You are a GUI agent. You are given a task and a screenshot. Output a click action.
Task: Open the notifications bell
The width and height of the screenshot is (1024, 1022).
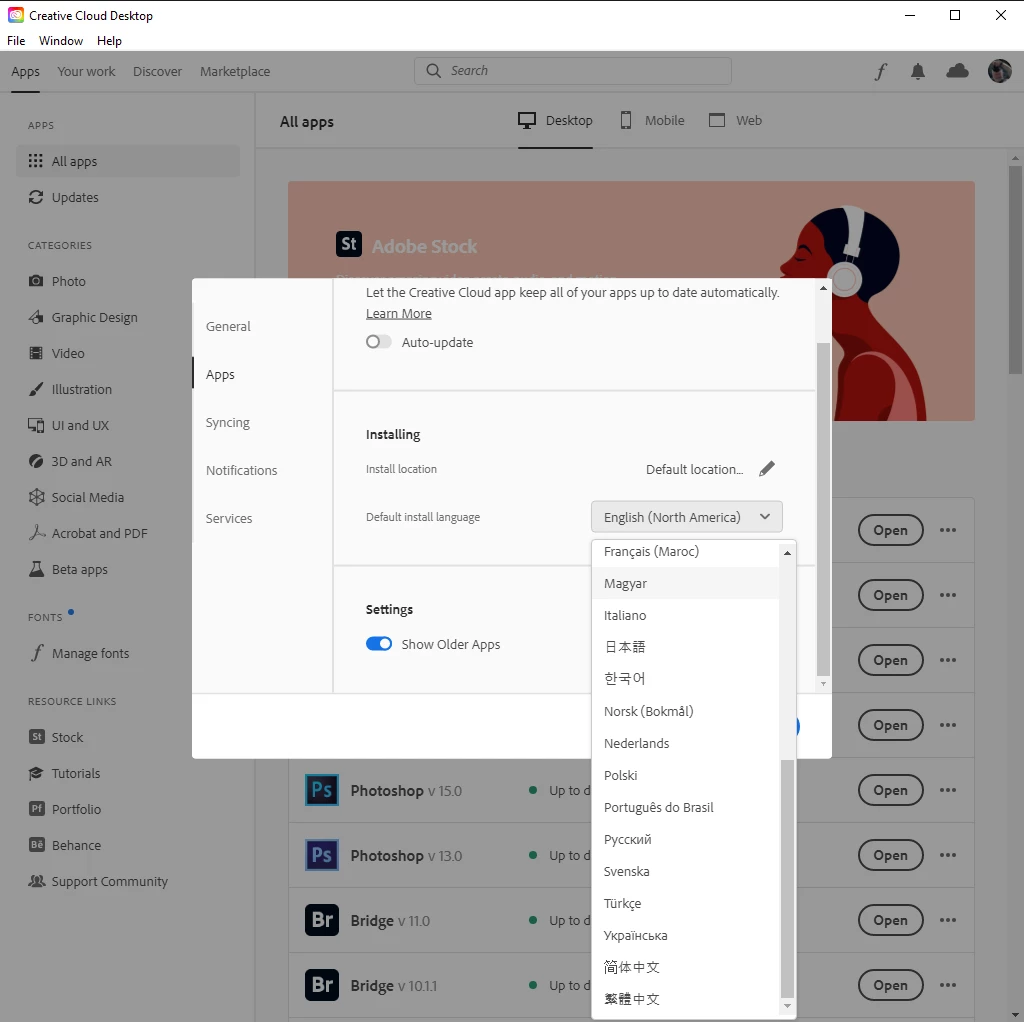[918, 71]
